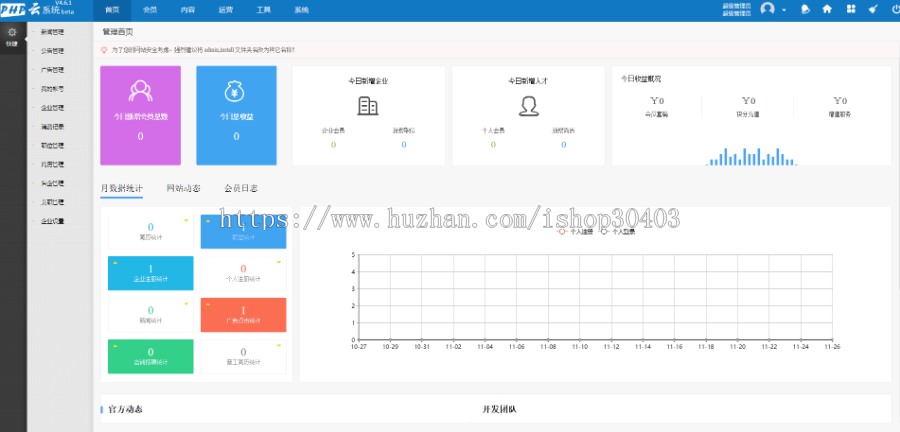The height and width of the screenshot is (432, 900).
Task: Select the 新闻统计 tile
Action: coord(150,315)
